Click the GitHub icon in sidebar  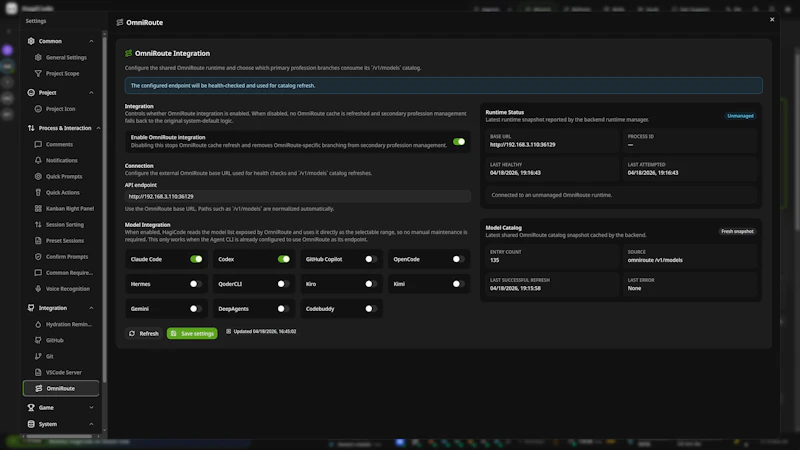point(38,340)
